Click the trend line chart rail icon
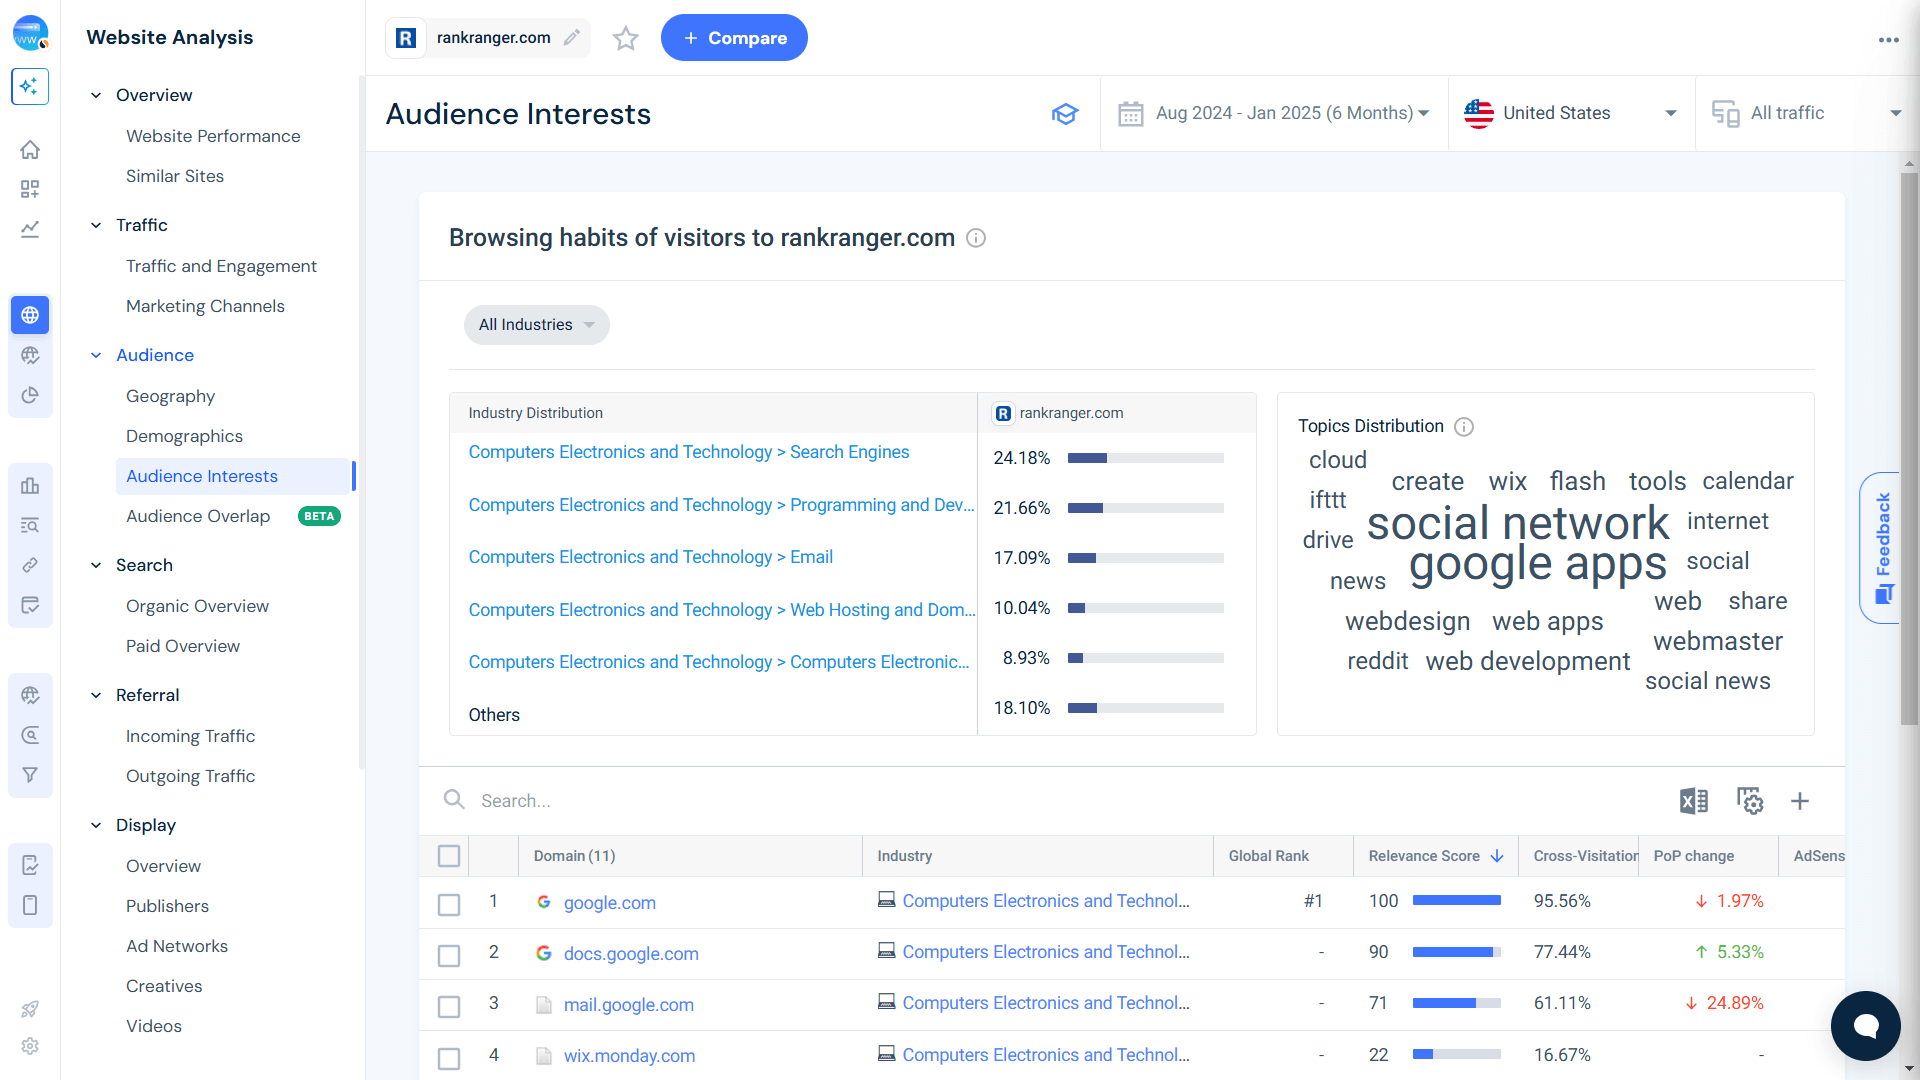 click(30, 229)
